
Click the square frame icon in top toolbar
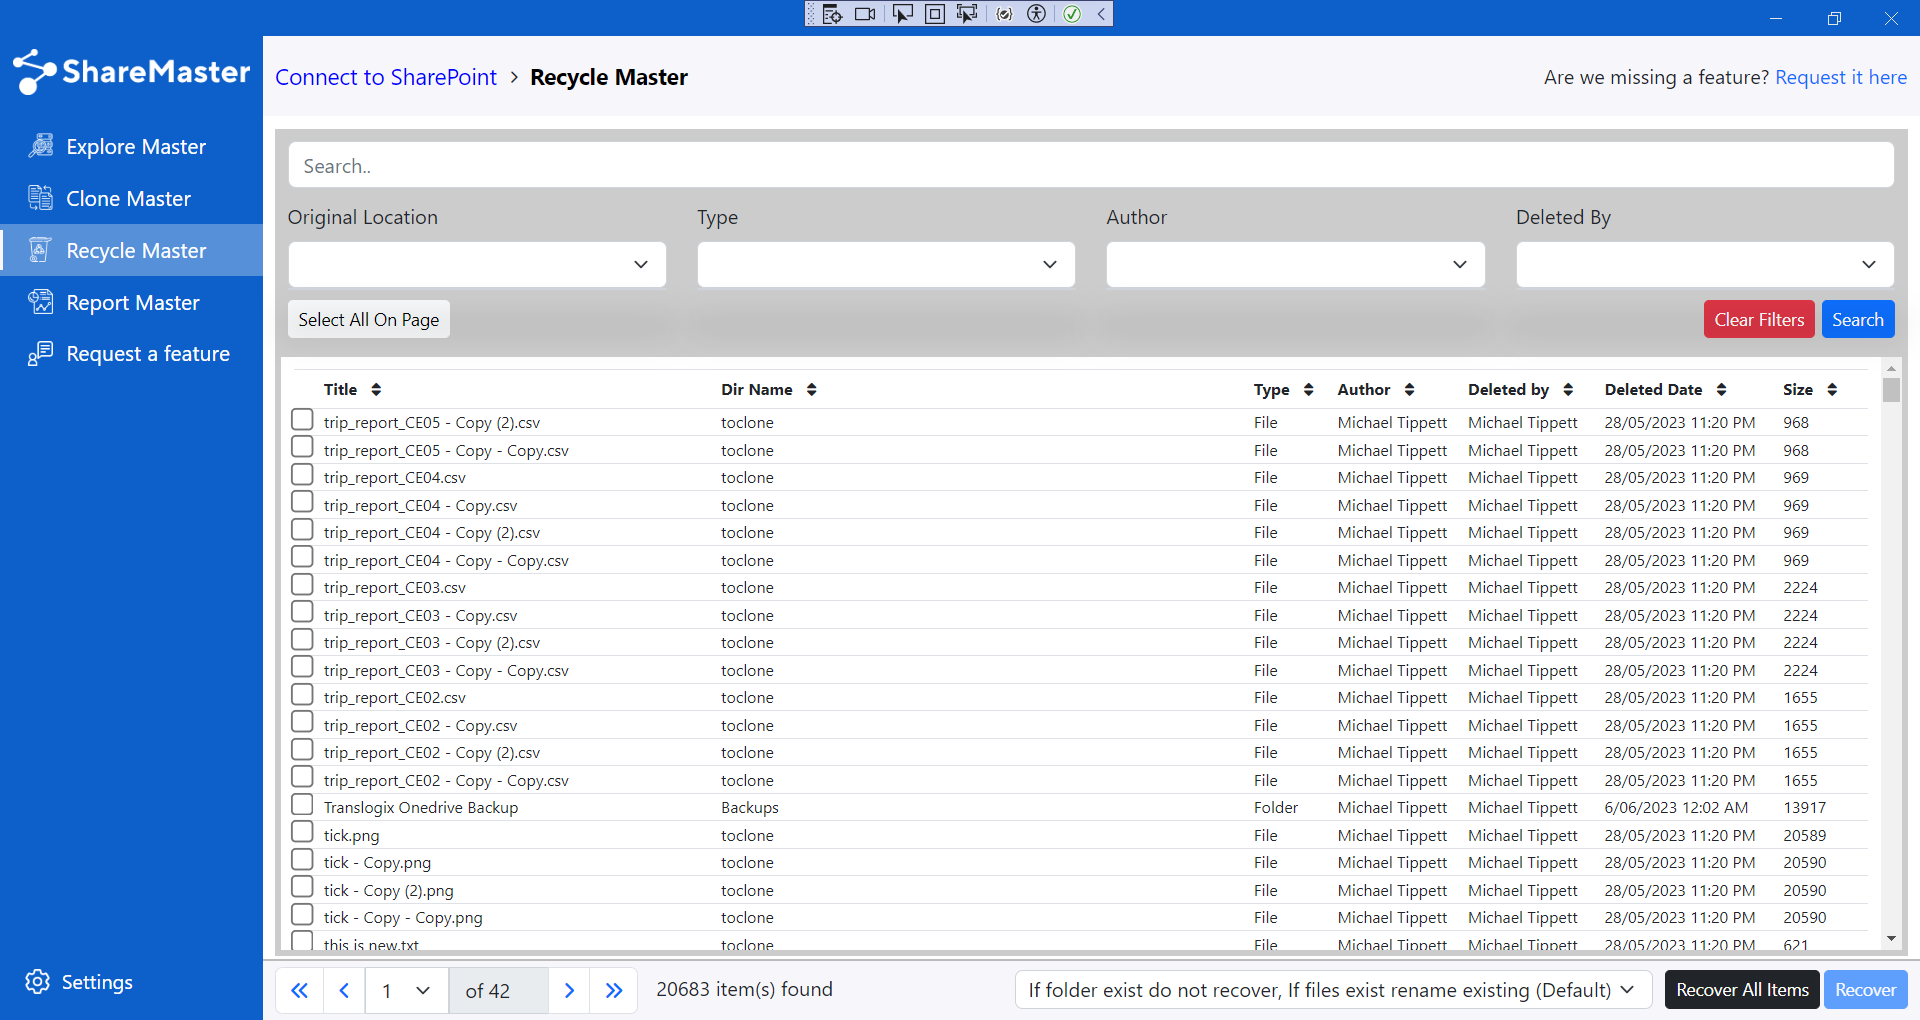[x=935, y=14]
